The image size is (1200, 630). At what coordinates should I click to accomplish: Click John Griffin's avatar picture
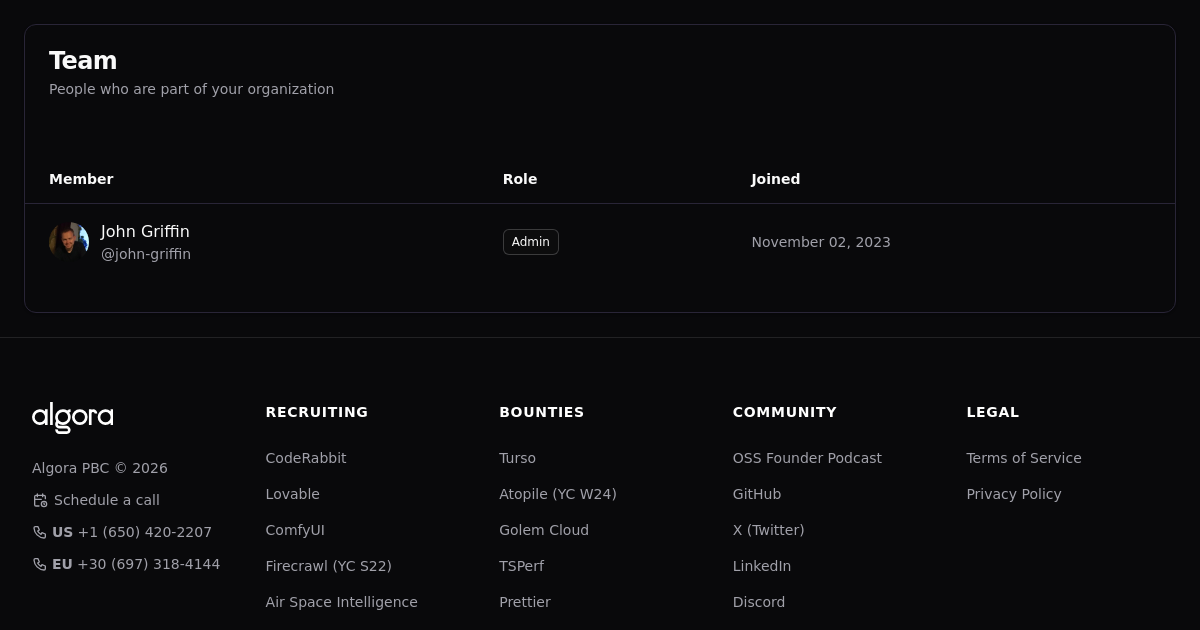tap(69, 242)
